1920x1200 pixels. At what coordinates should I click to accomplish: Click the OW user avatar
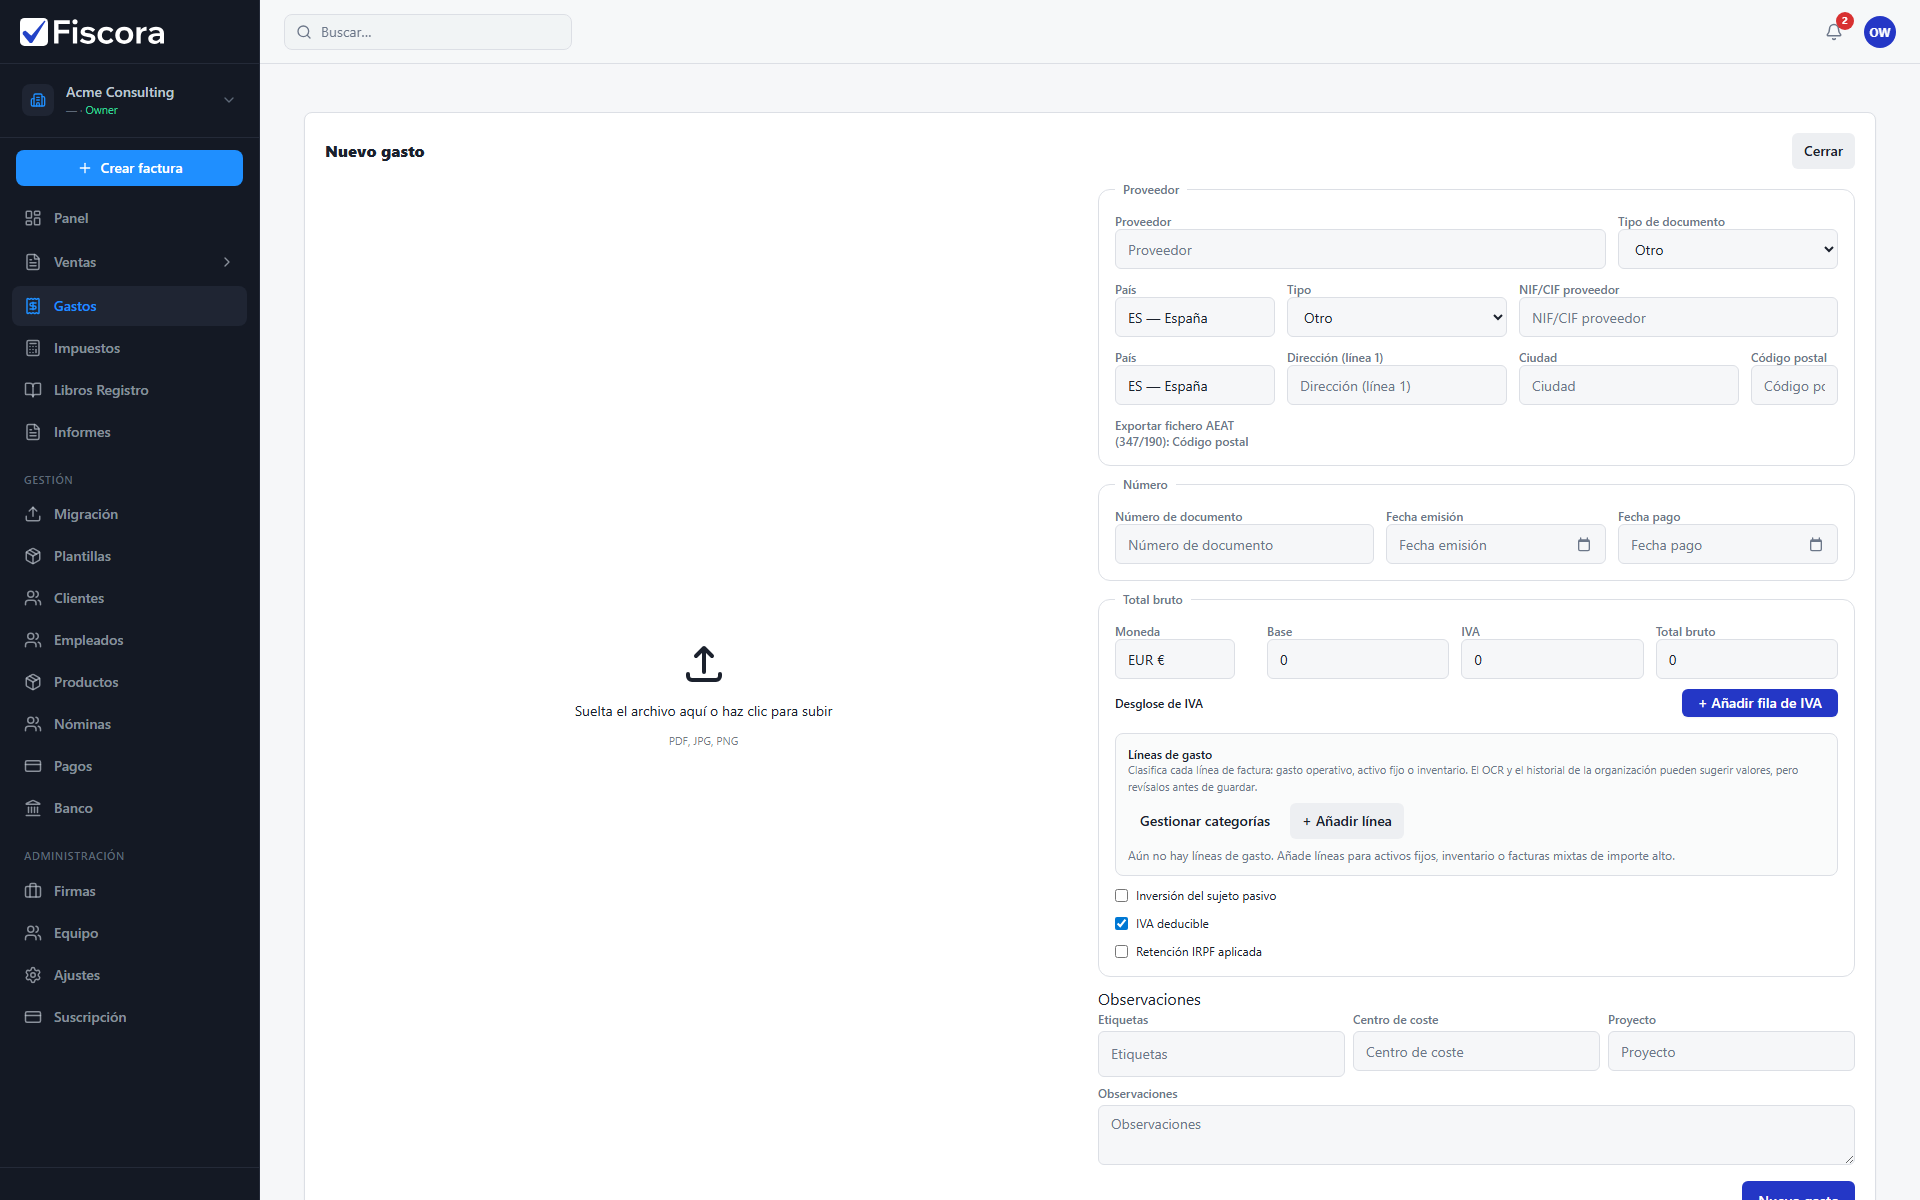click(1879, 32)
